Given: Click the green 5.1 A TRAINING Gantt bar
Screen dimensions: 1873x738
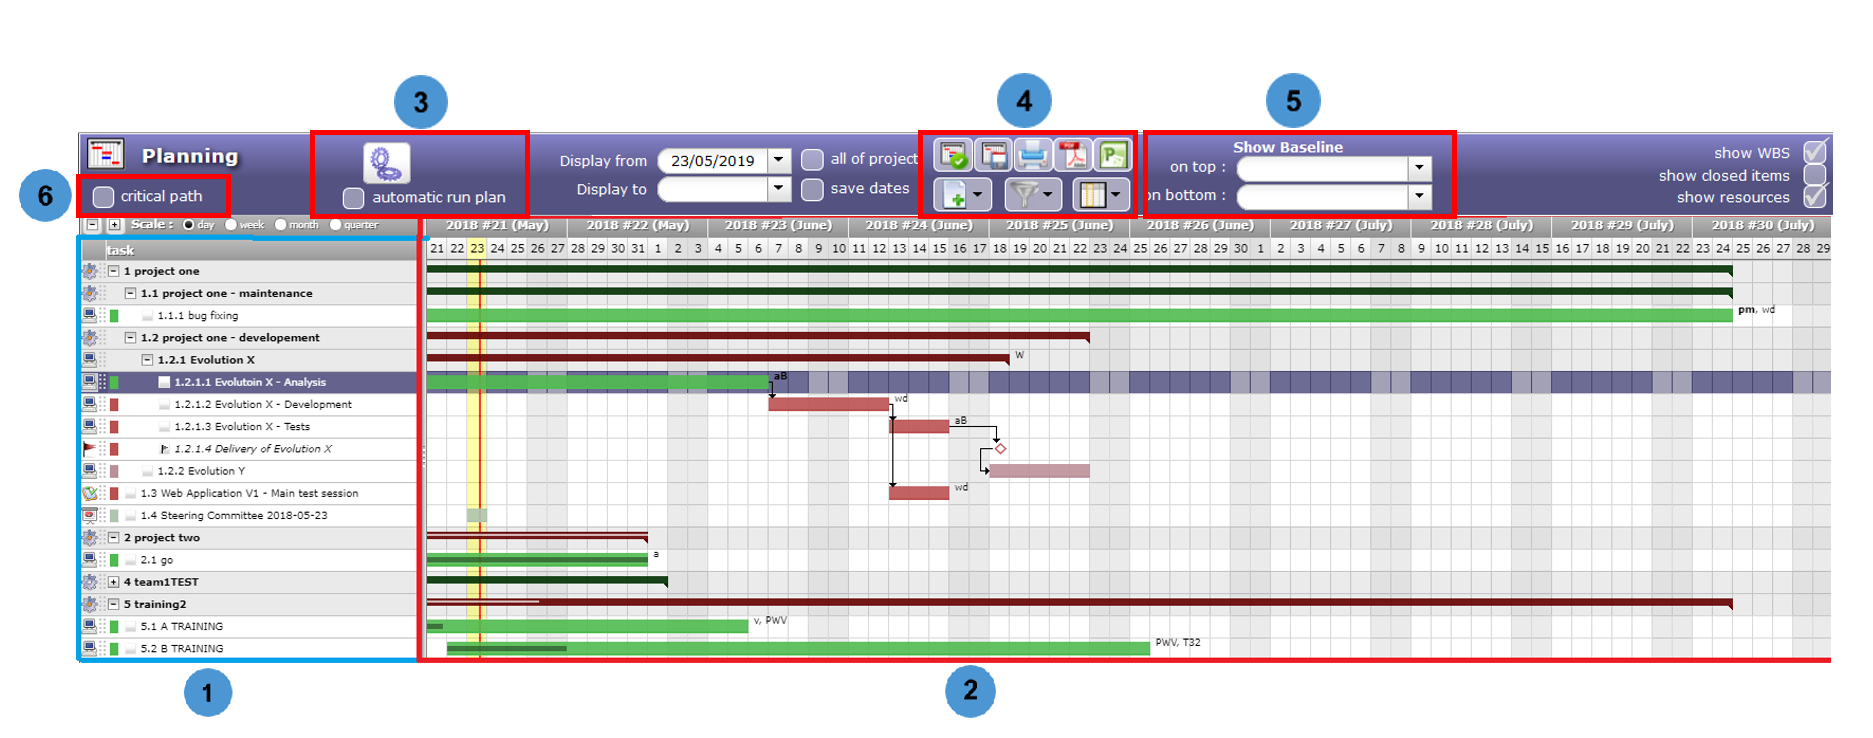Looking at the screenshot, I should click(x=588, y=626).
